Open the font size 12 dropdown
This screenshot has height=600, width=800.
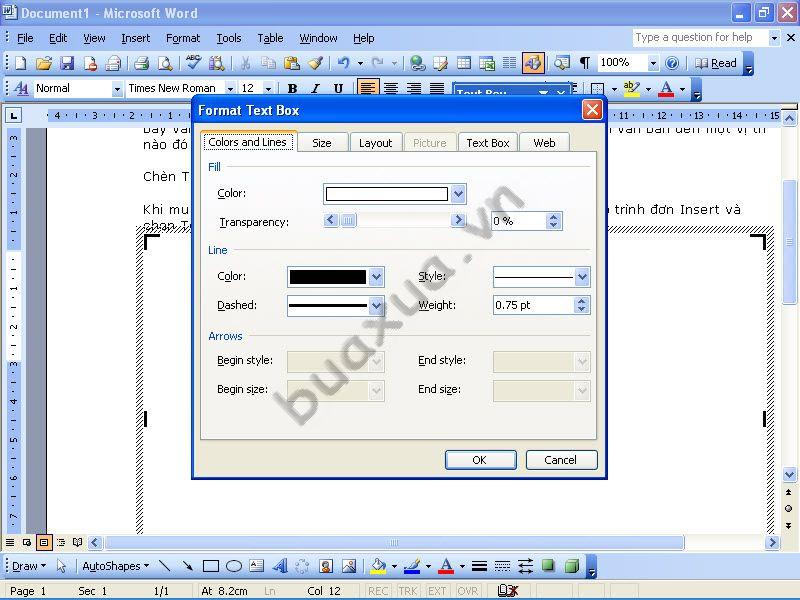pyautogui.click(x=269, y=89)
